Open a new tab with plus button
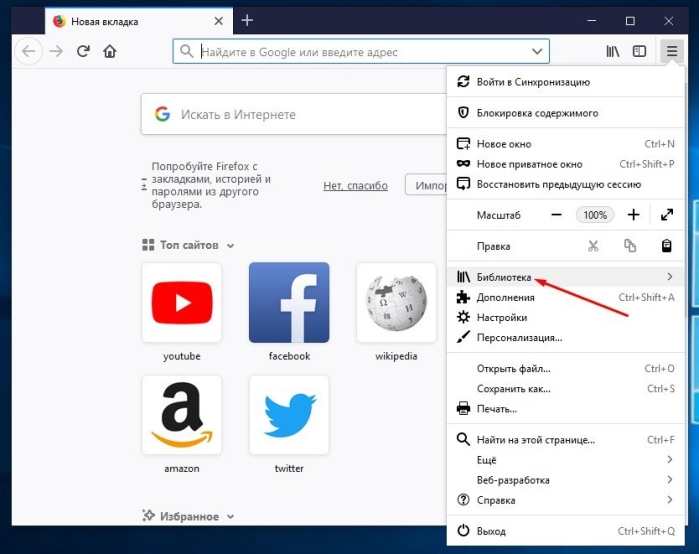699x554 pixels. [247, 21]
